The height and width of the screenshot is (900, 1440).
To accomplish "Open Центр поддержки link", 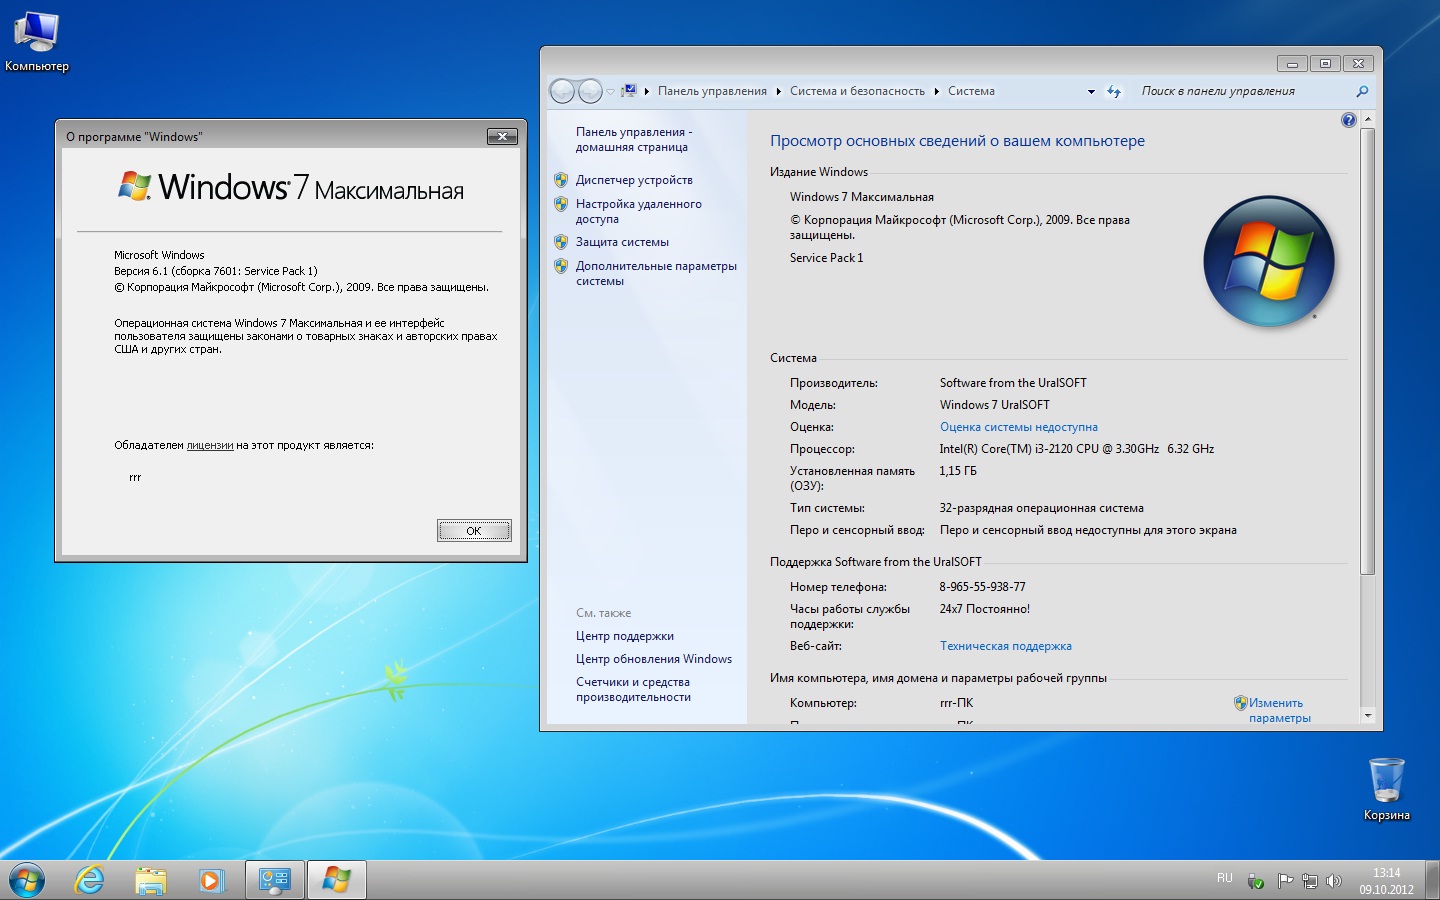I will [624, 636].
